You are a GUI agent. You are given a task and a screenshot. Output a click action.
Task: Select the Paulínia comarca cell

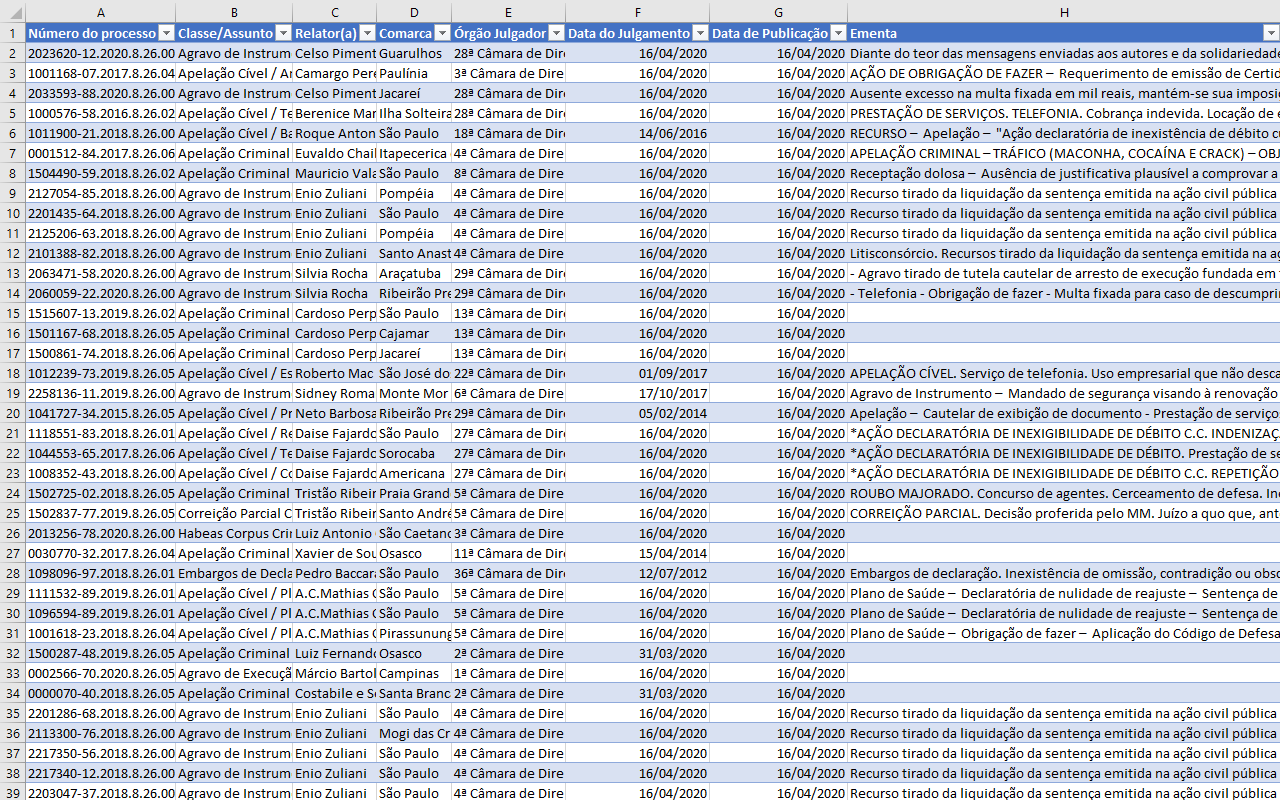point(414,73)
